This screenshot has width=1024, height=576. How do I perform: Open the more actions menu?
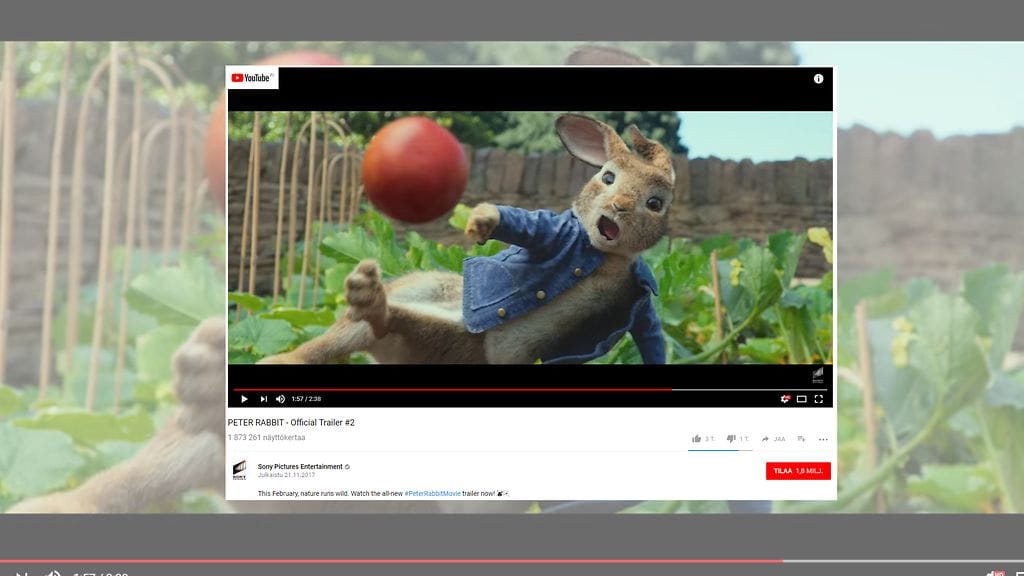tap(823, 438)
